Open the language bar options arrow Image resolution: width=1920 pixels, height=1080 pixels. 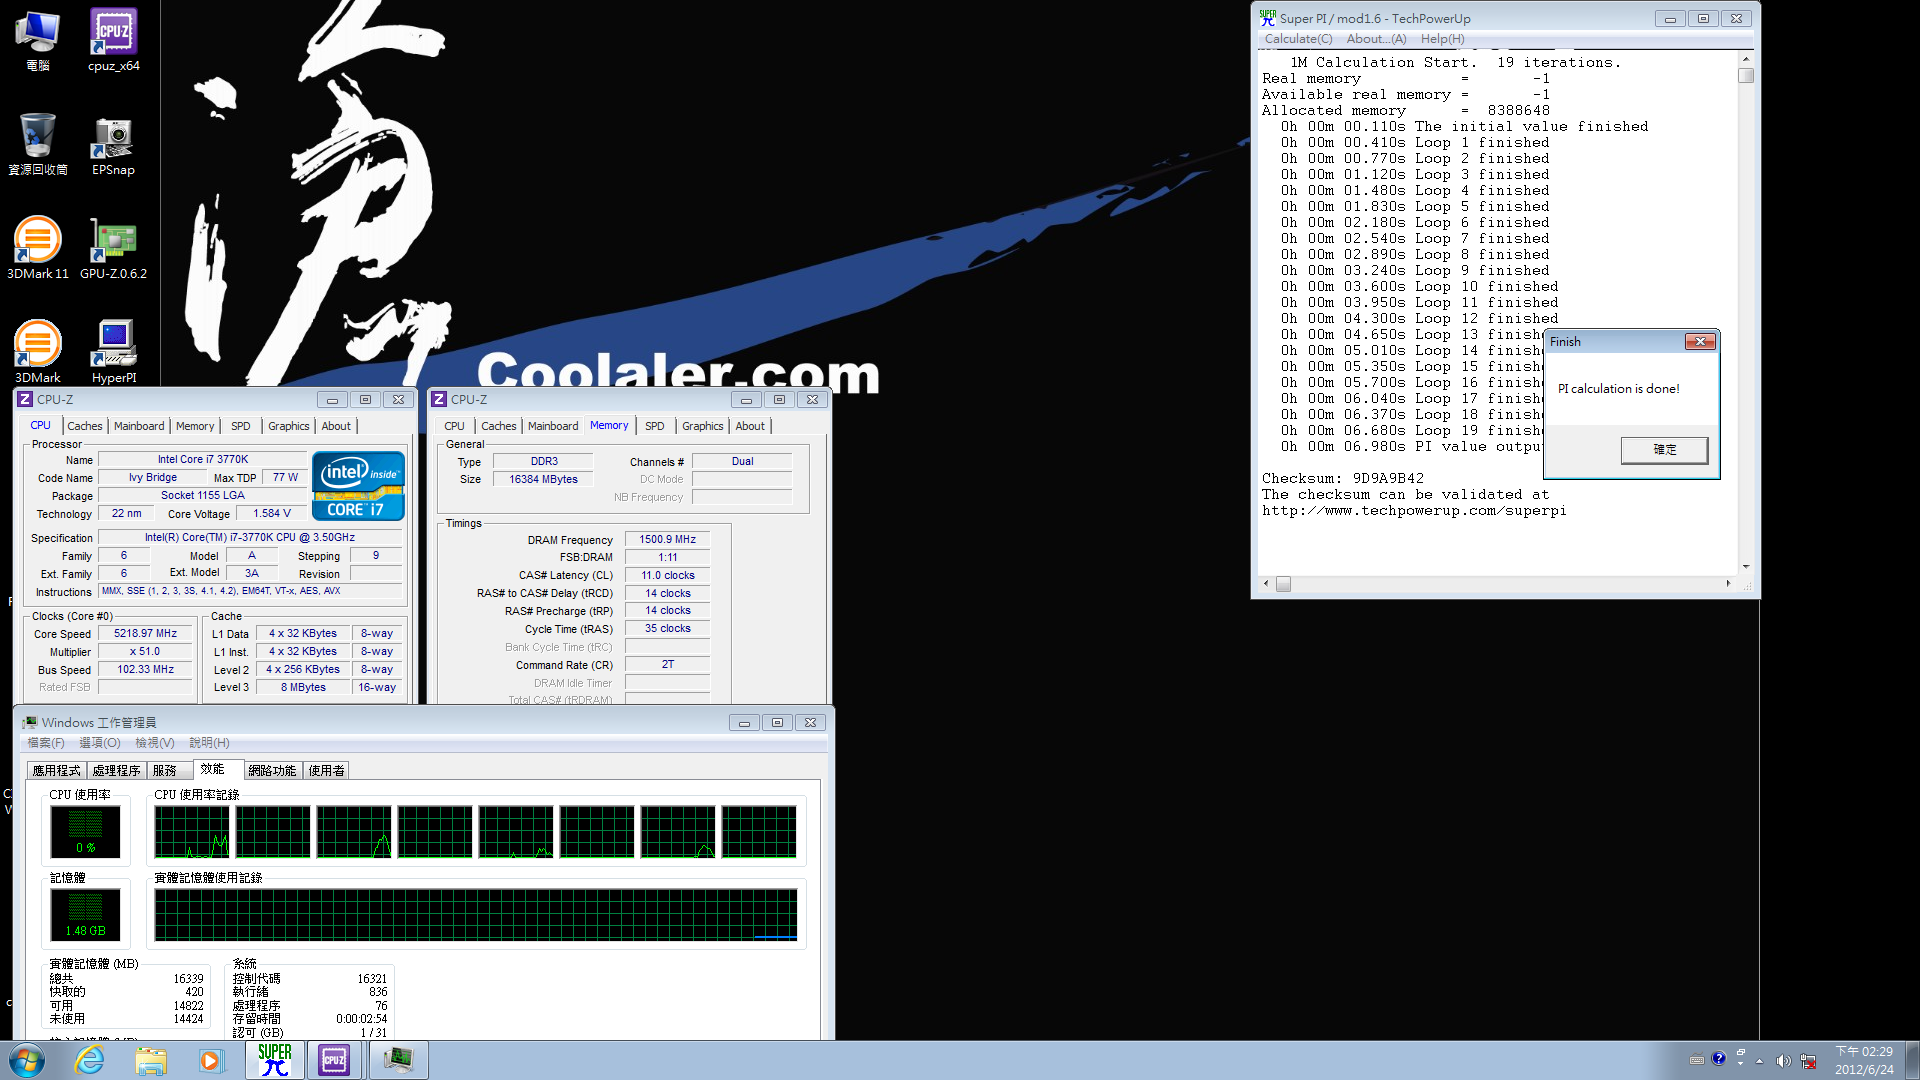(x=1741, y=1064)
